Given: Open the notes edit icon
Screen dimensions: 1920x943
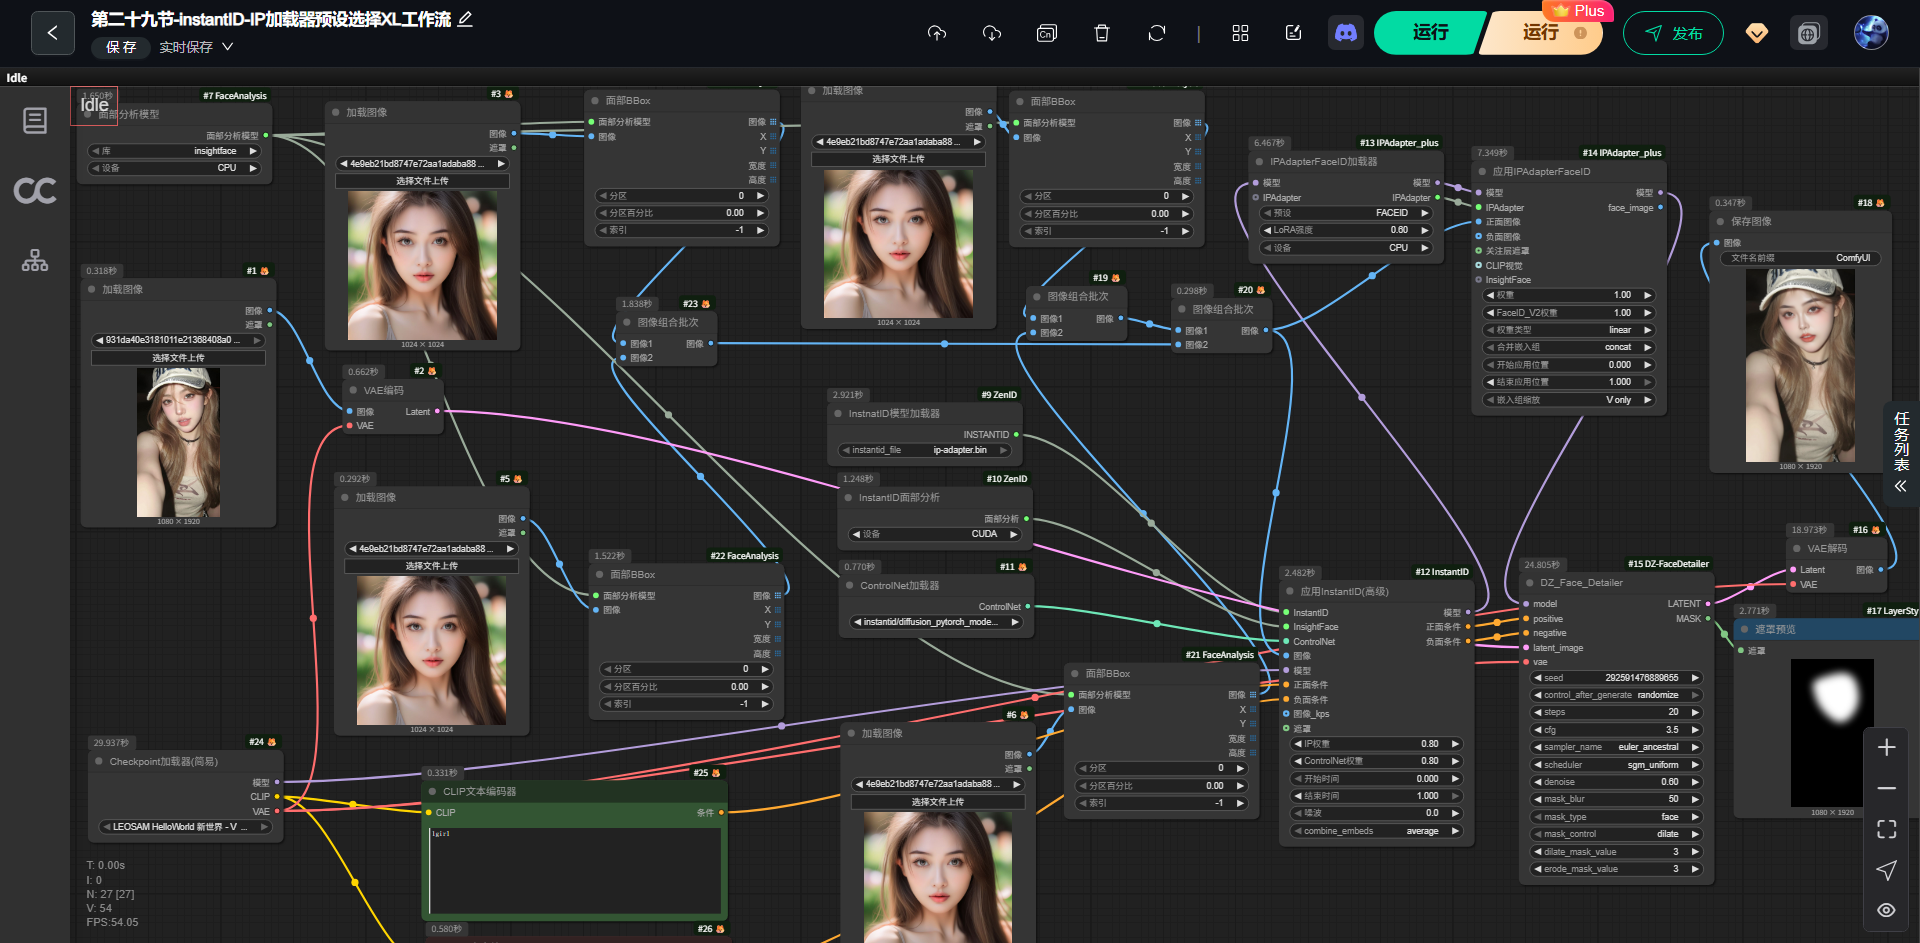Looking at the screenshot, I should pyautogui.click(x=1293, y=33).
